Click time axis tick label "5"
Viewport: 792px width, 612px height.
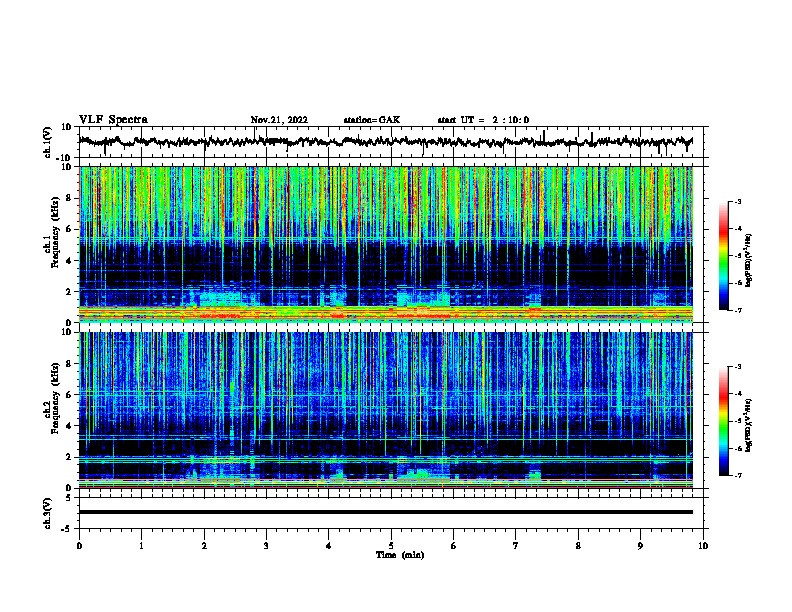click(391, 546)
